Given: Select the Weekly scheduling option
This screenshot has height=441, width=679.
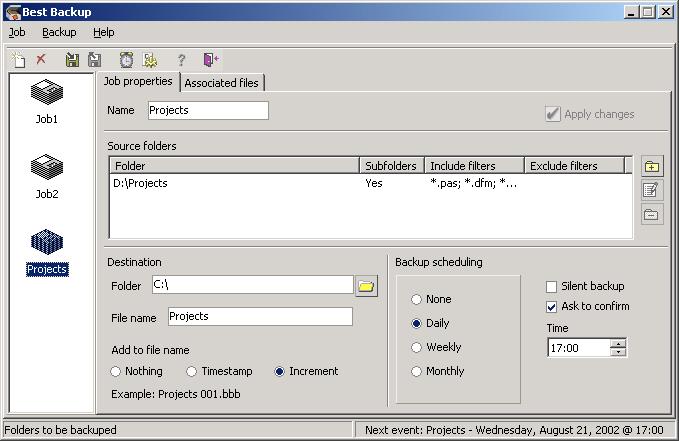Looking at the screenshot, I should [x=416, y=347].
